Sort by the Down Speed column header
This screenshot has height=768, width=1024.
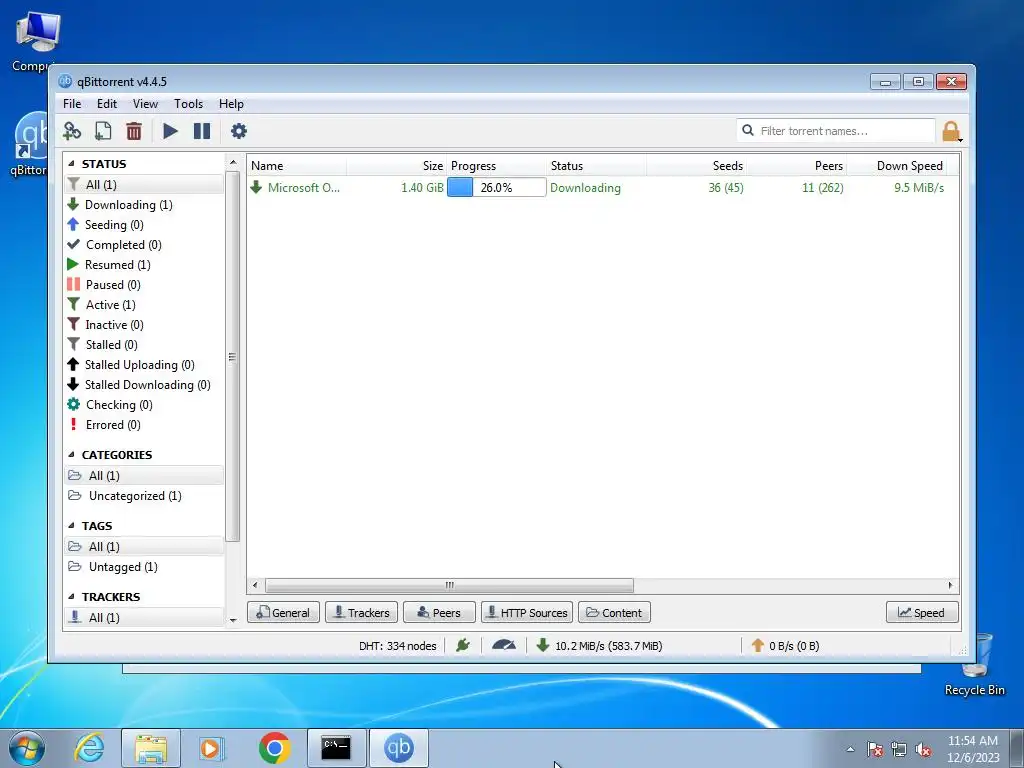[x=897, y=166]
